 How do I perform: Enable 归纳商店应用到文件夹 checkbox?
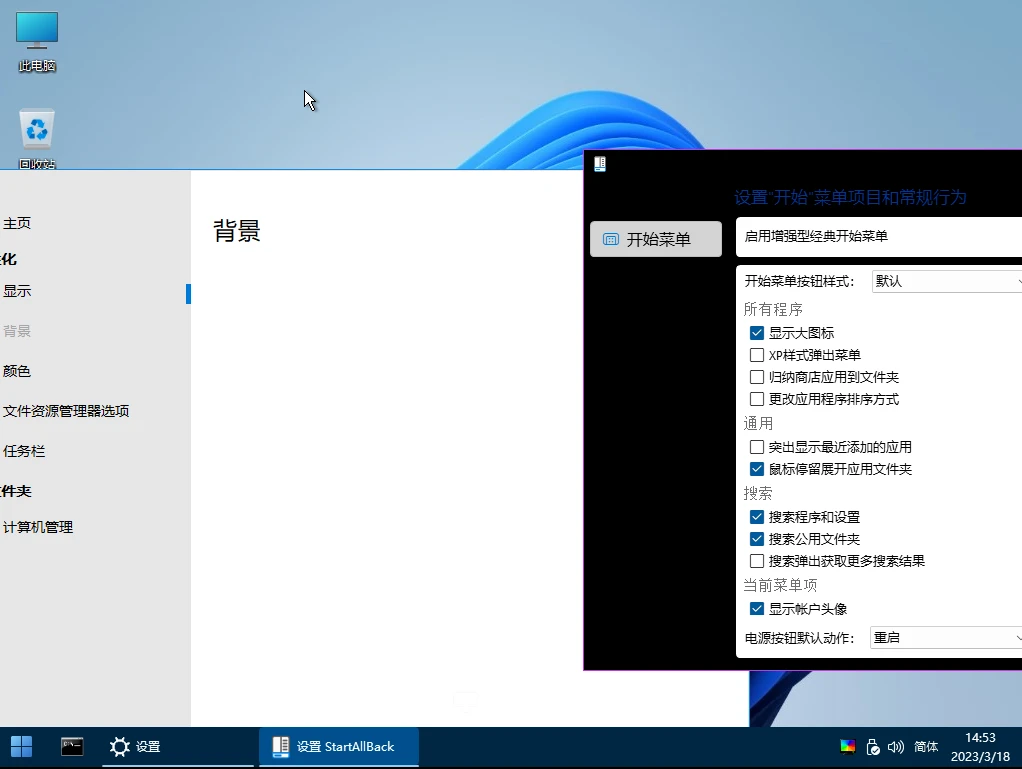pos(757,377)
